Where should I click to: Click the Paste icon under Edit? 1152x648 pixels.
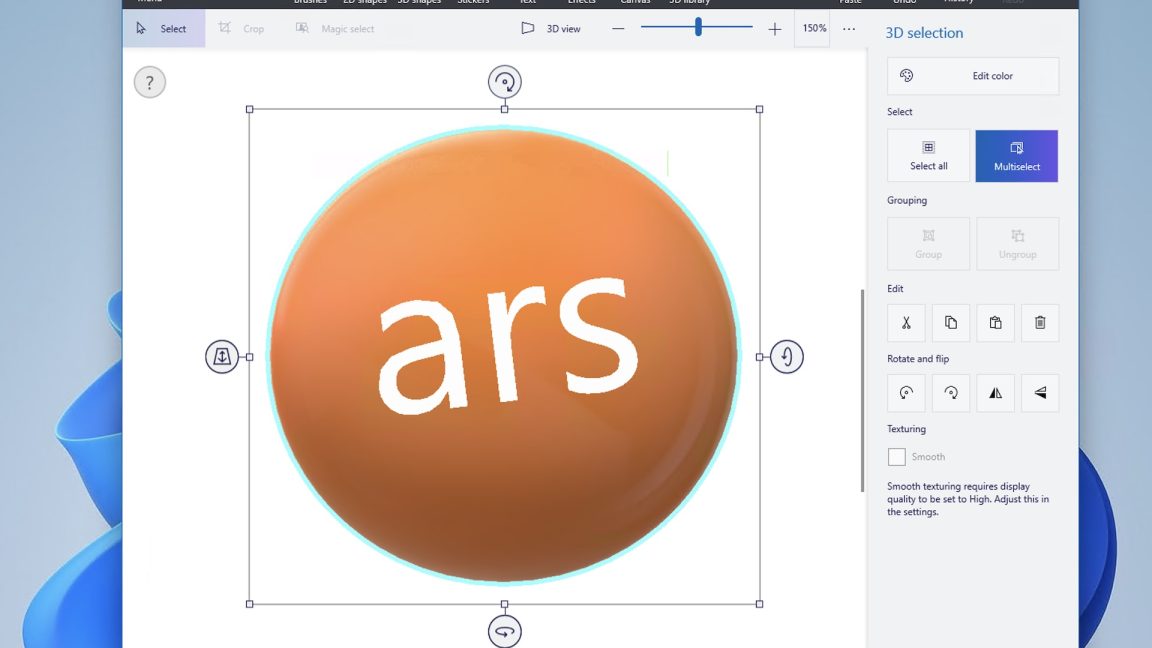(x=995, y=323)
